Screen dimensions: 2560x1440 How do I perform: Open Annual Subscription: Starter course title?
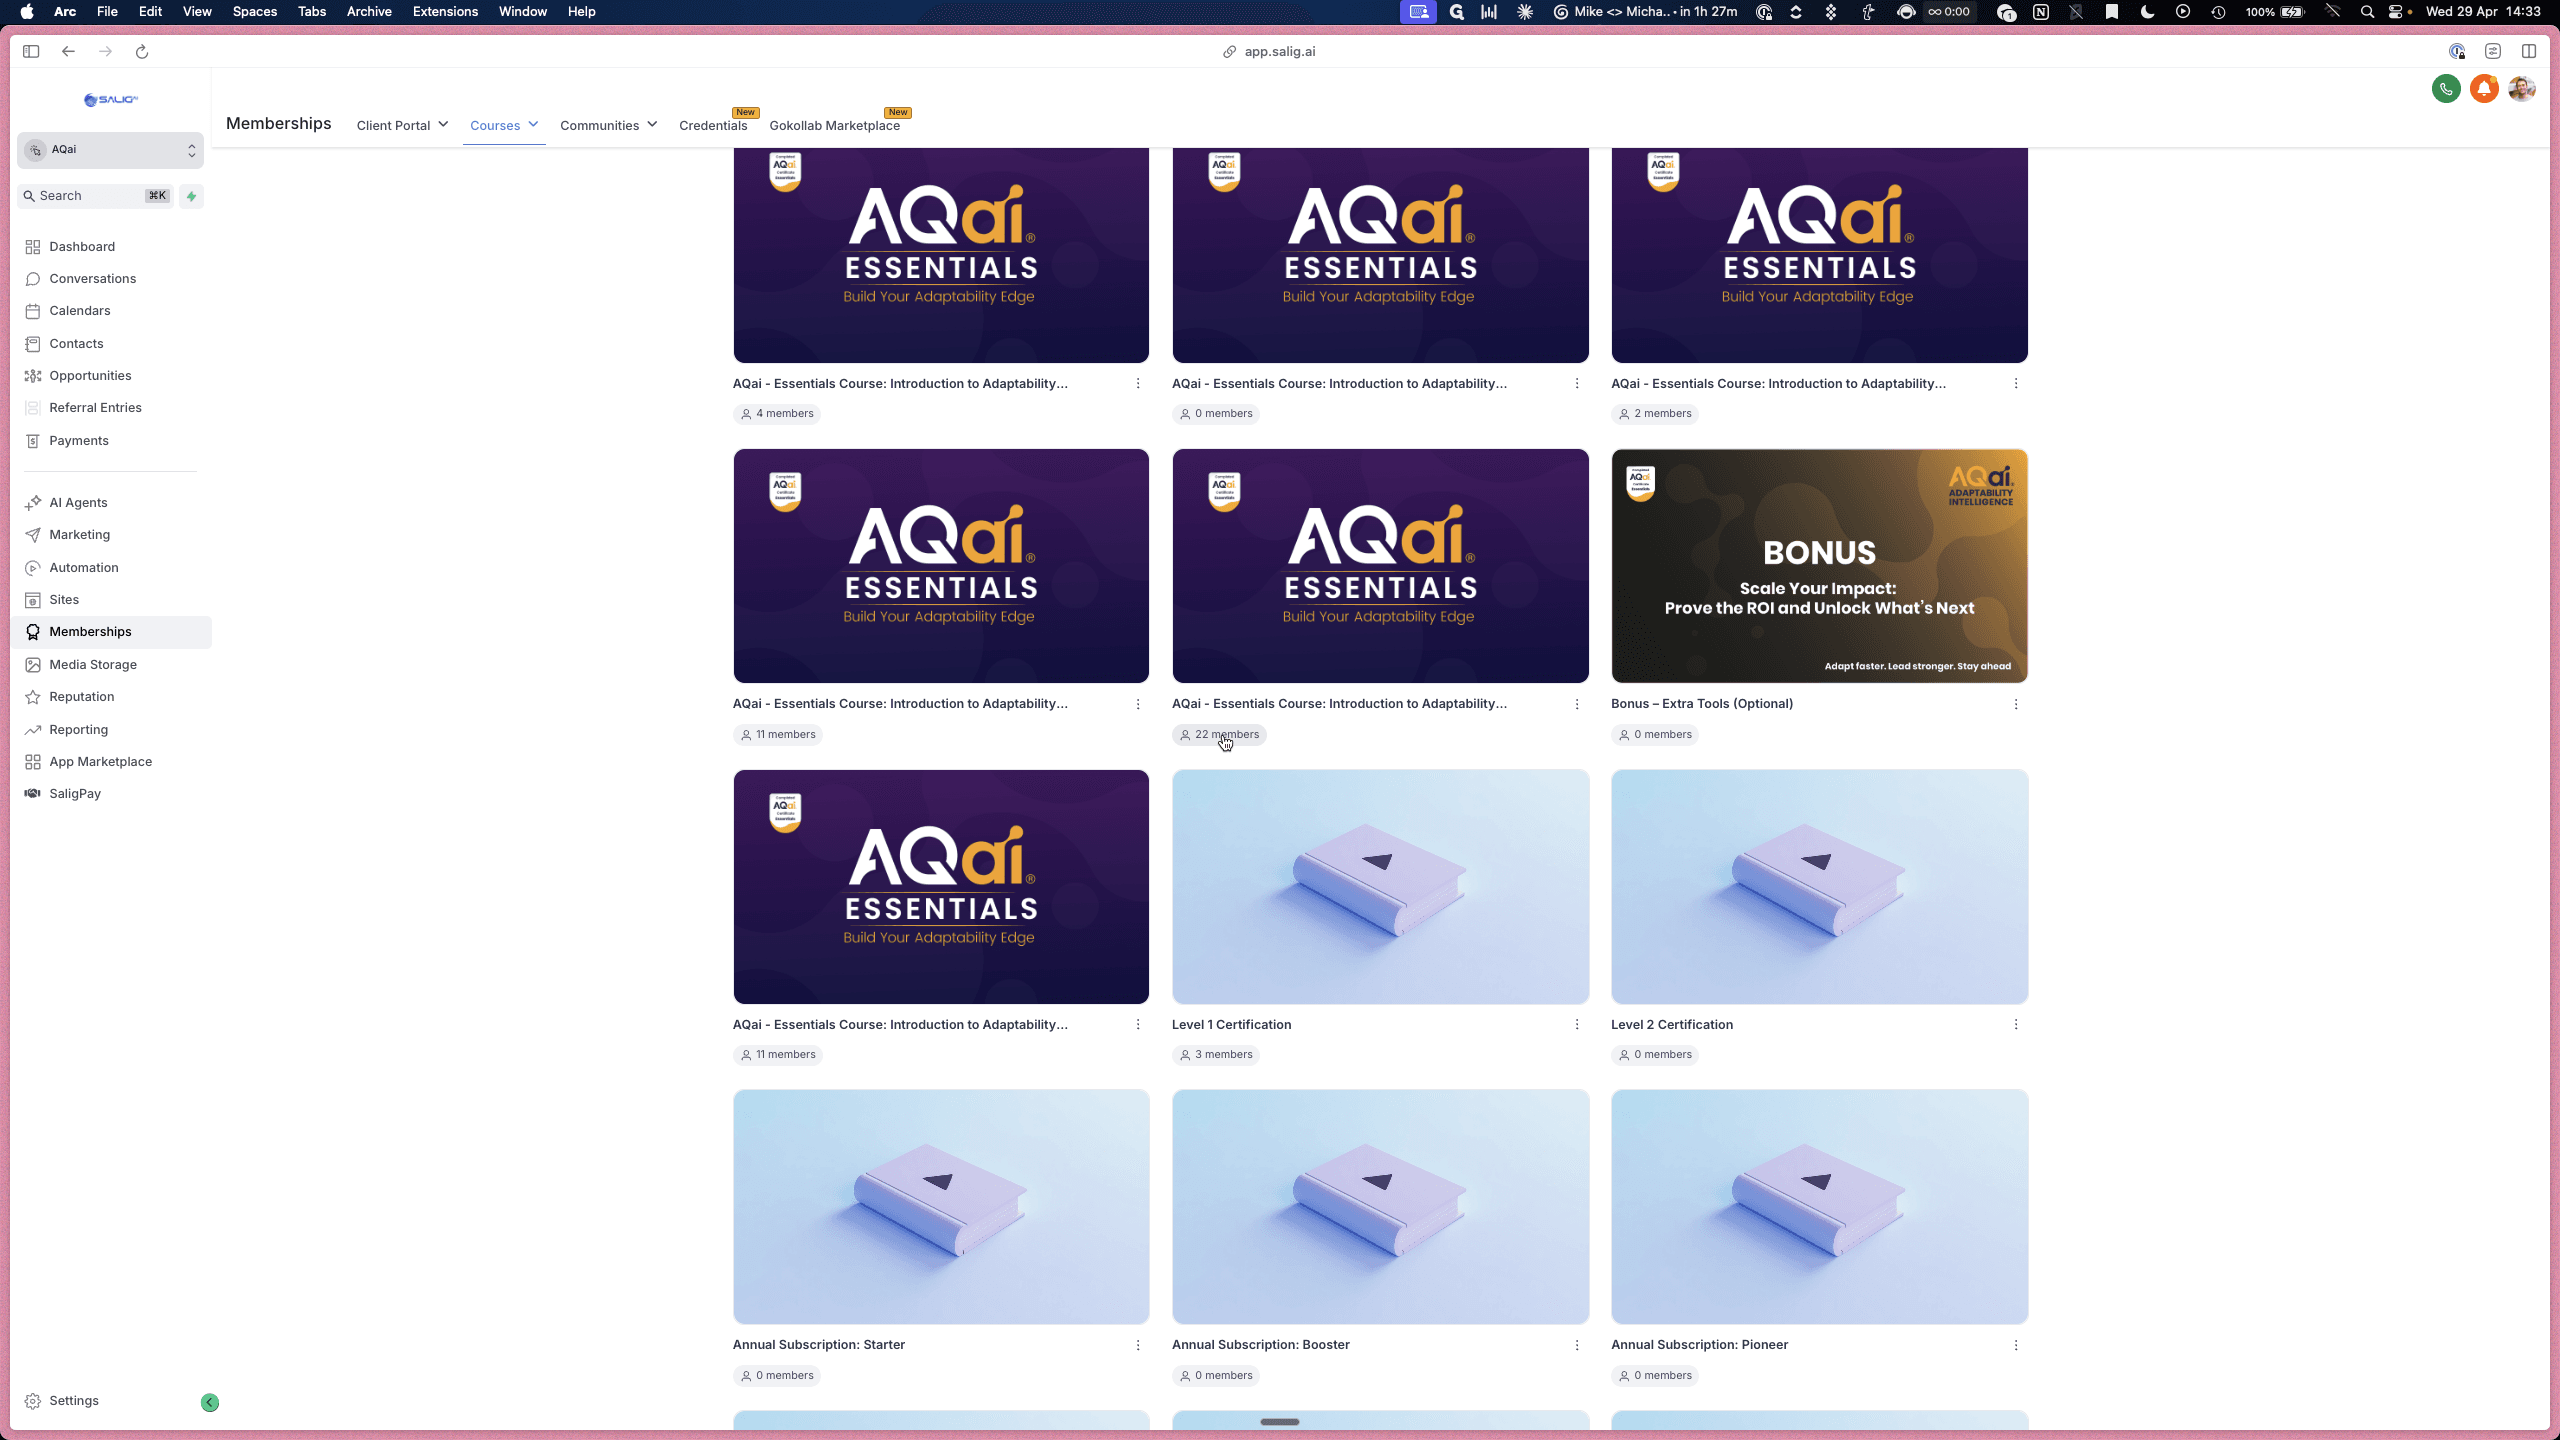[818, 1345]
